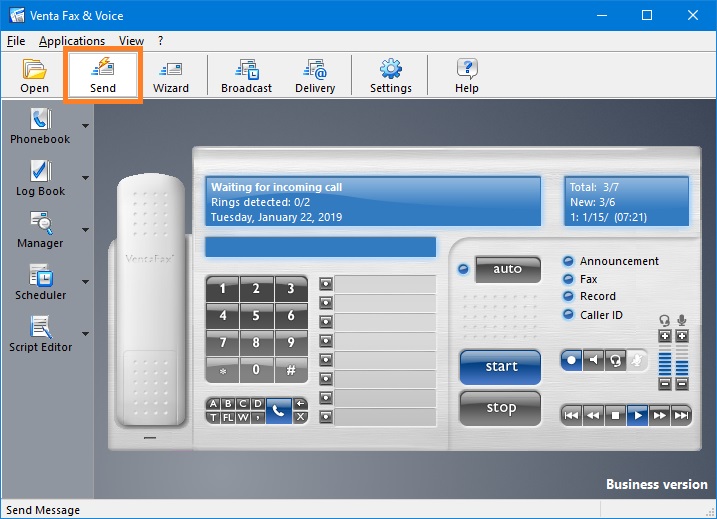Click the X clear key on keypad
Viewport: 717px width, 519px height.
(300, 417)
